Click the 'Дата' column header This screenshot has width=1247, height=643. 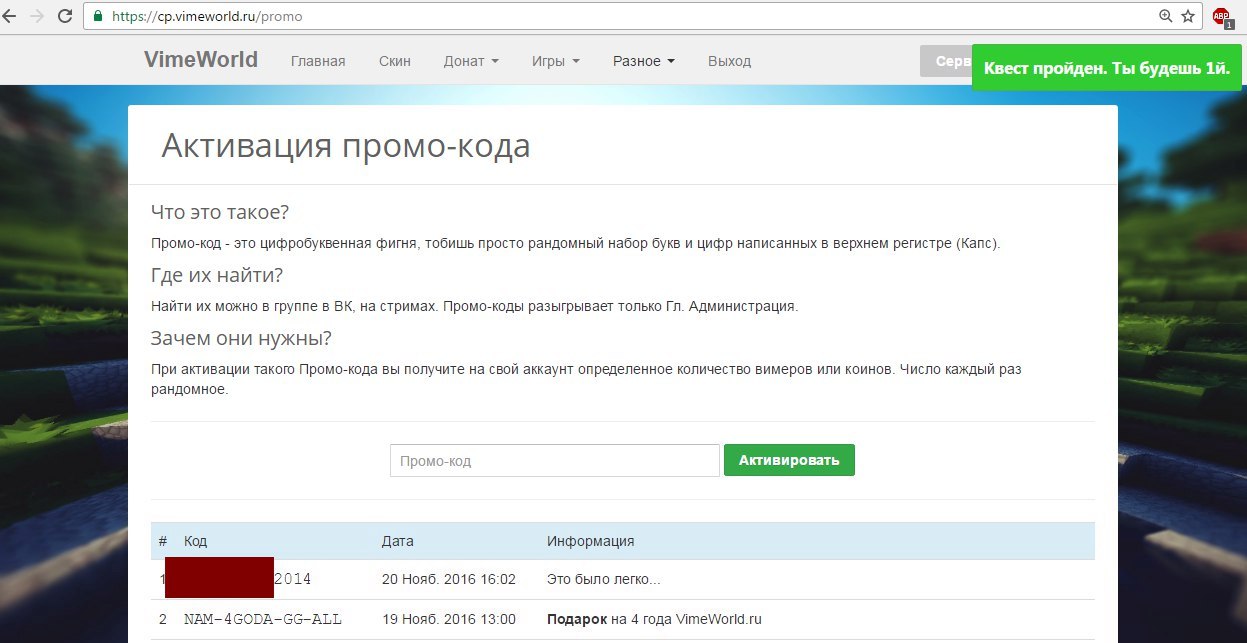(398, 541)
